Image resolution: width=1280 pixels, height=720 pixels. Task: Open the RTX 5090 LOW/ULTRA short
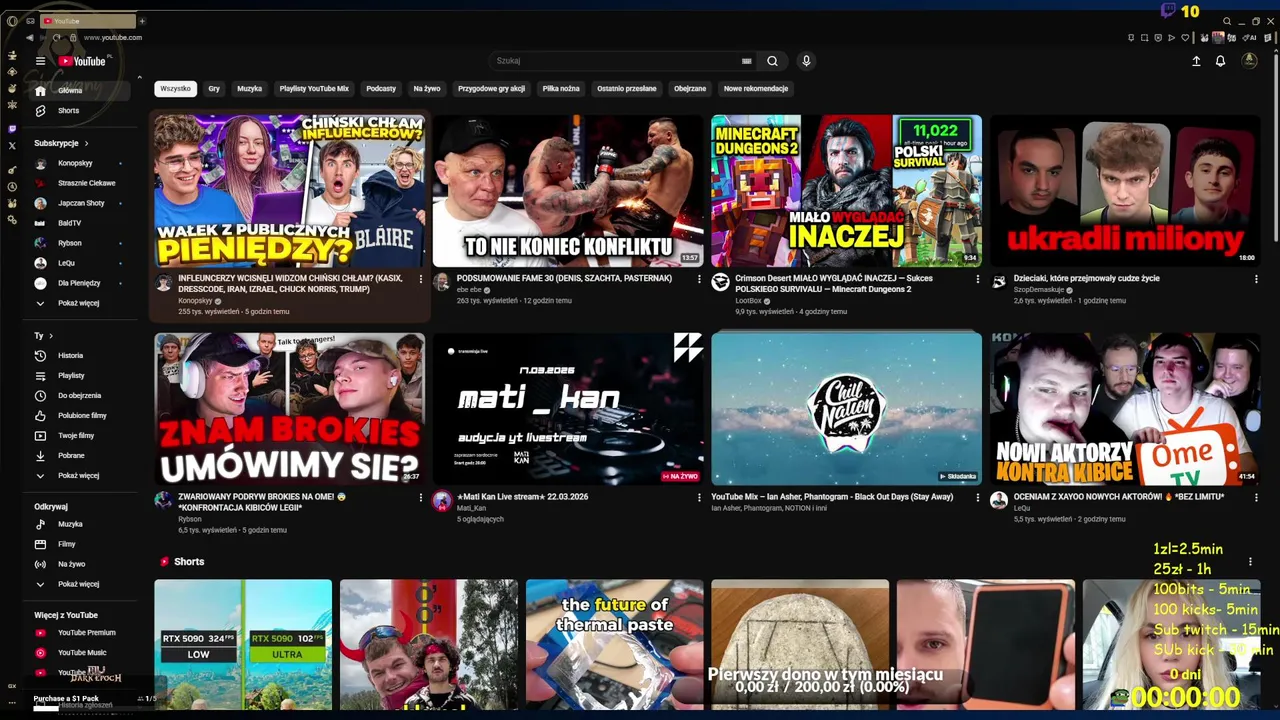pos(243,645)
